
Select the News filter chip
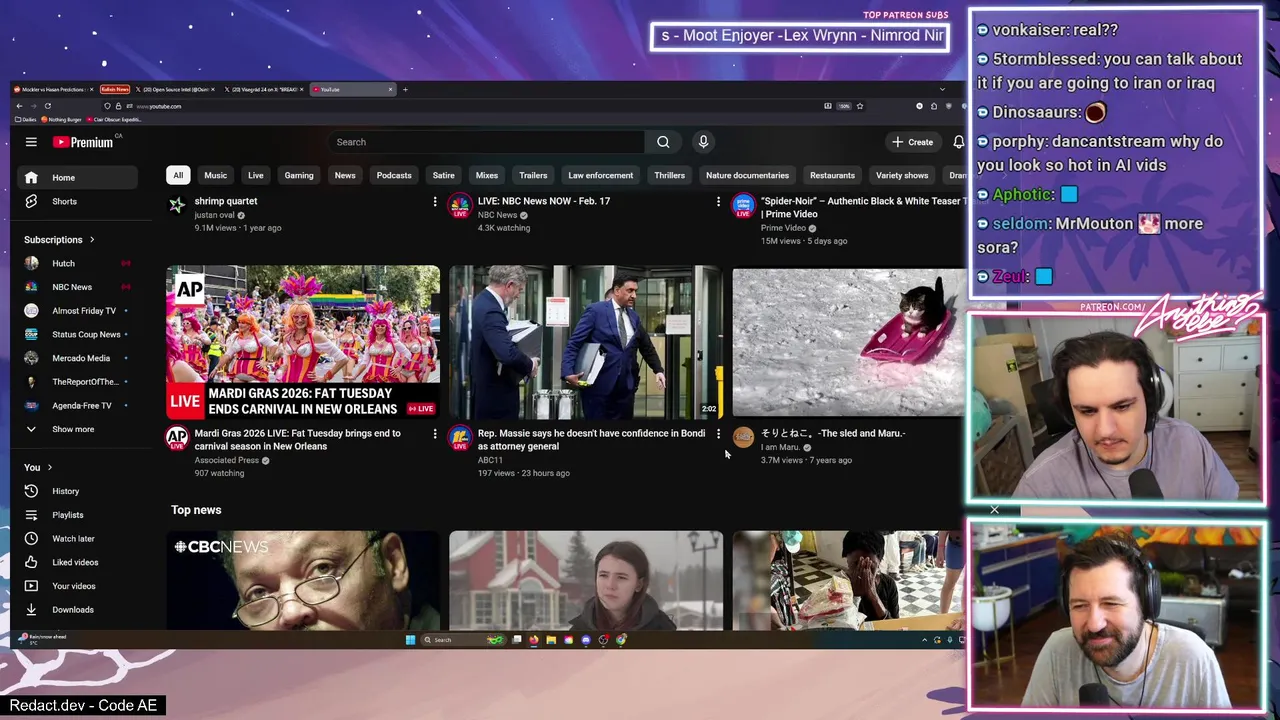point(345,175)
